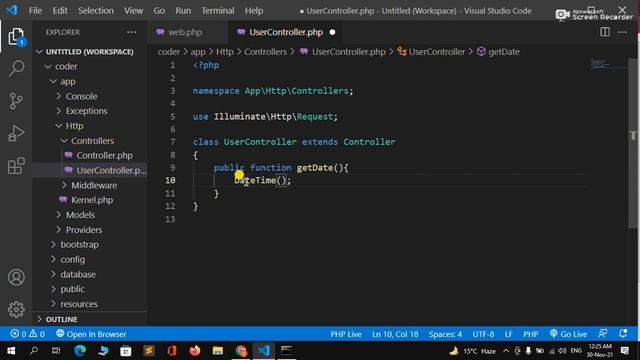Click getDate in the breadcrumb

pos(504,52)
